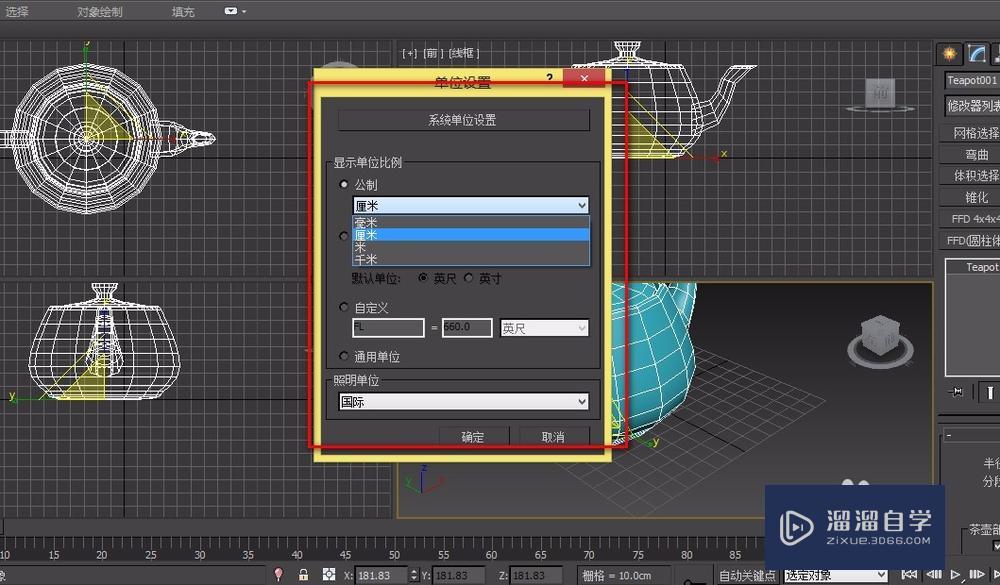
Task: Click the Z coordinate field
Action: coord(536,575)
